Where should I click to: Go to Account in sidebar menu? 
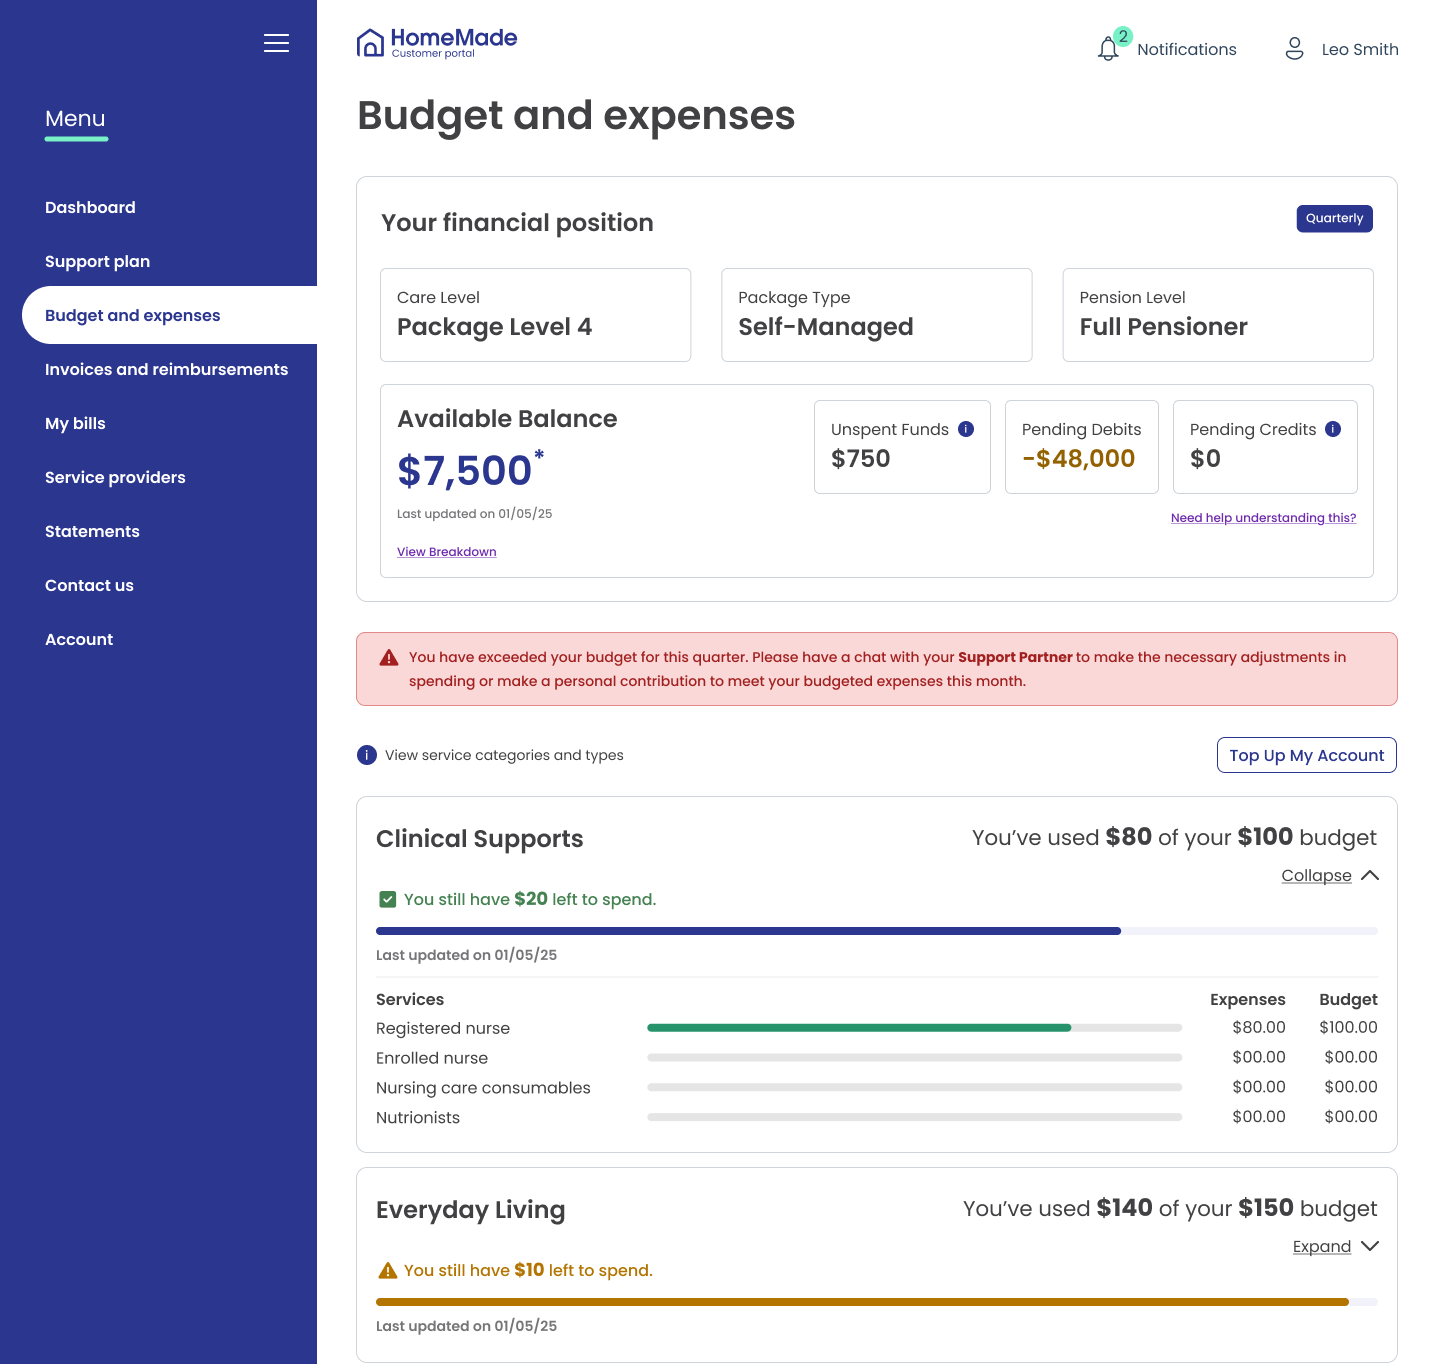tap(79, 639)
